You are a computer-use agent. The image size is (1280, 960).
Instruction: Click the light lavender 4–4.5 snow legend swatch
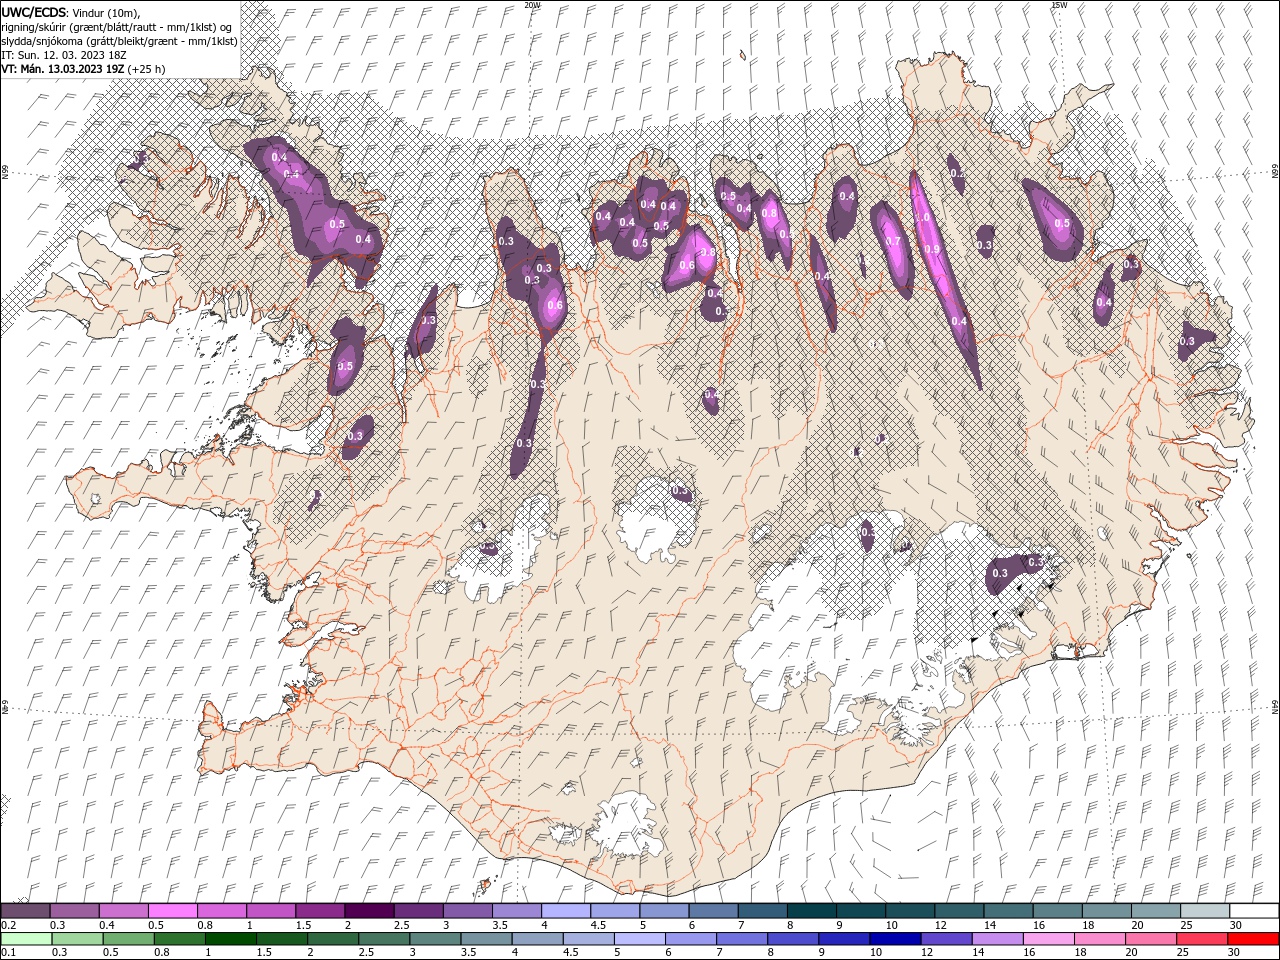[564, 911]
